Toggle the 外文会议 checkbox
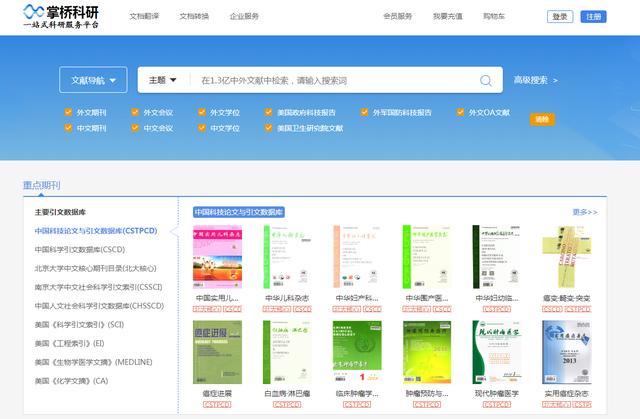The height and width of the screenshot is (419, 640). pyautogui.click(x=135, y=112)
